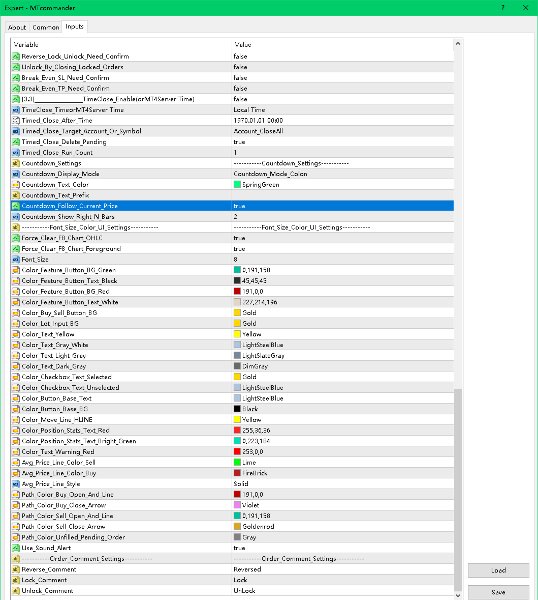Viewport: 538px width, 600px height.
Task: Click the icon beside Timed_Close_Delete_Pending
Action: [x=16, y=142]
